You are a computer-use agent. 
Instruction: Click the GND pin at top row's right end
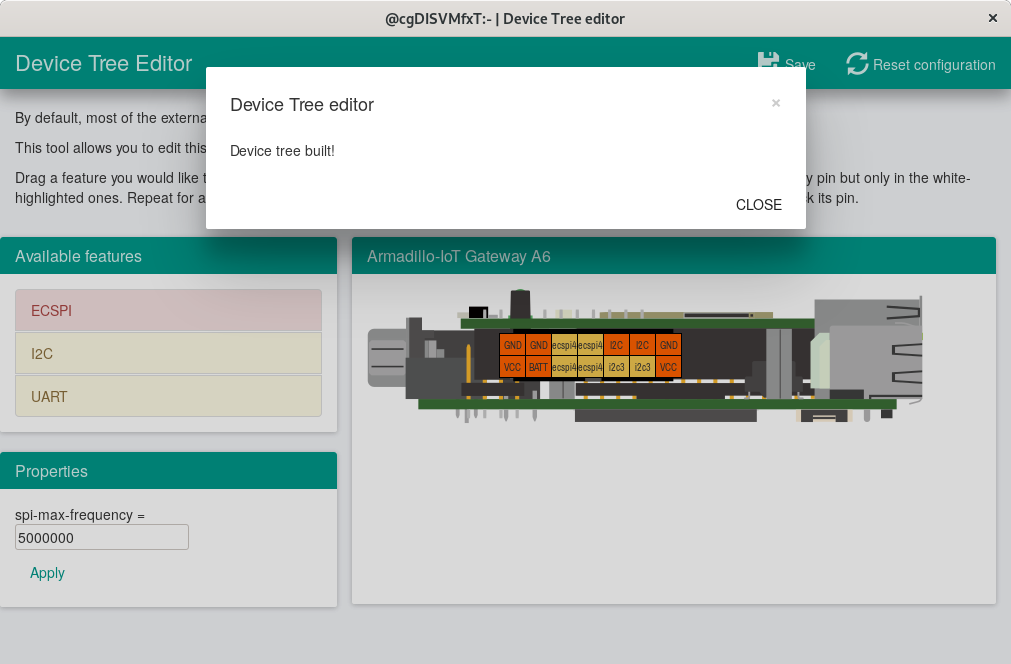(669, 345)
